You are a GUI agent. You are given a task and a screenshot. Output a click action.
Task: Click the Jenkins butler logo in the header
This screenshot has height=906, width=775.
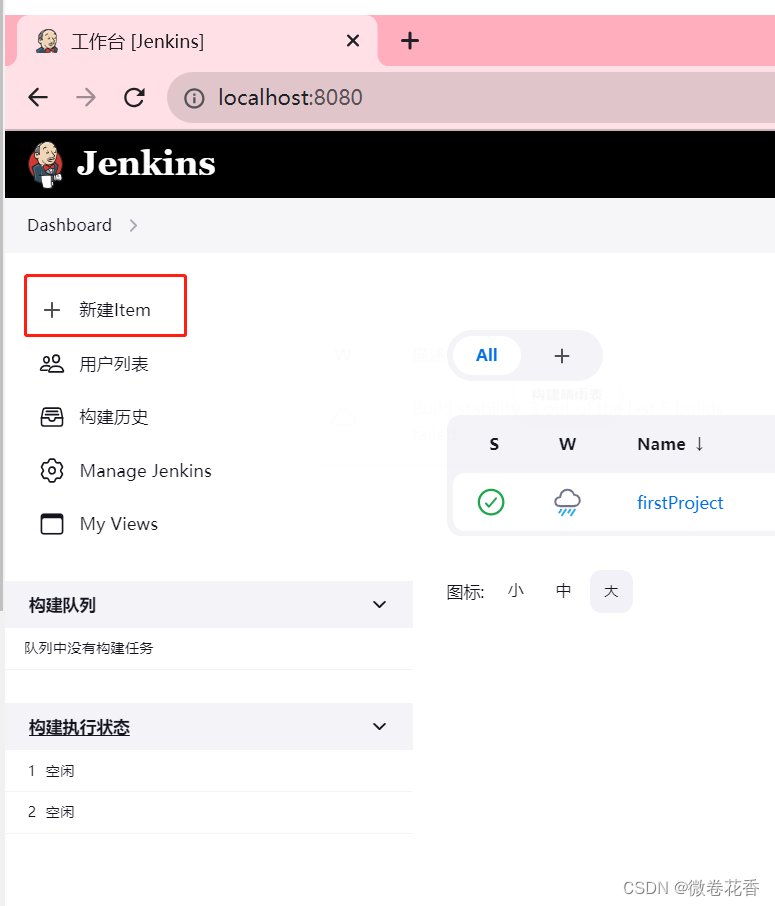pos(46,165)
